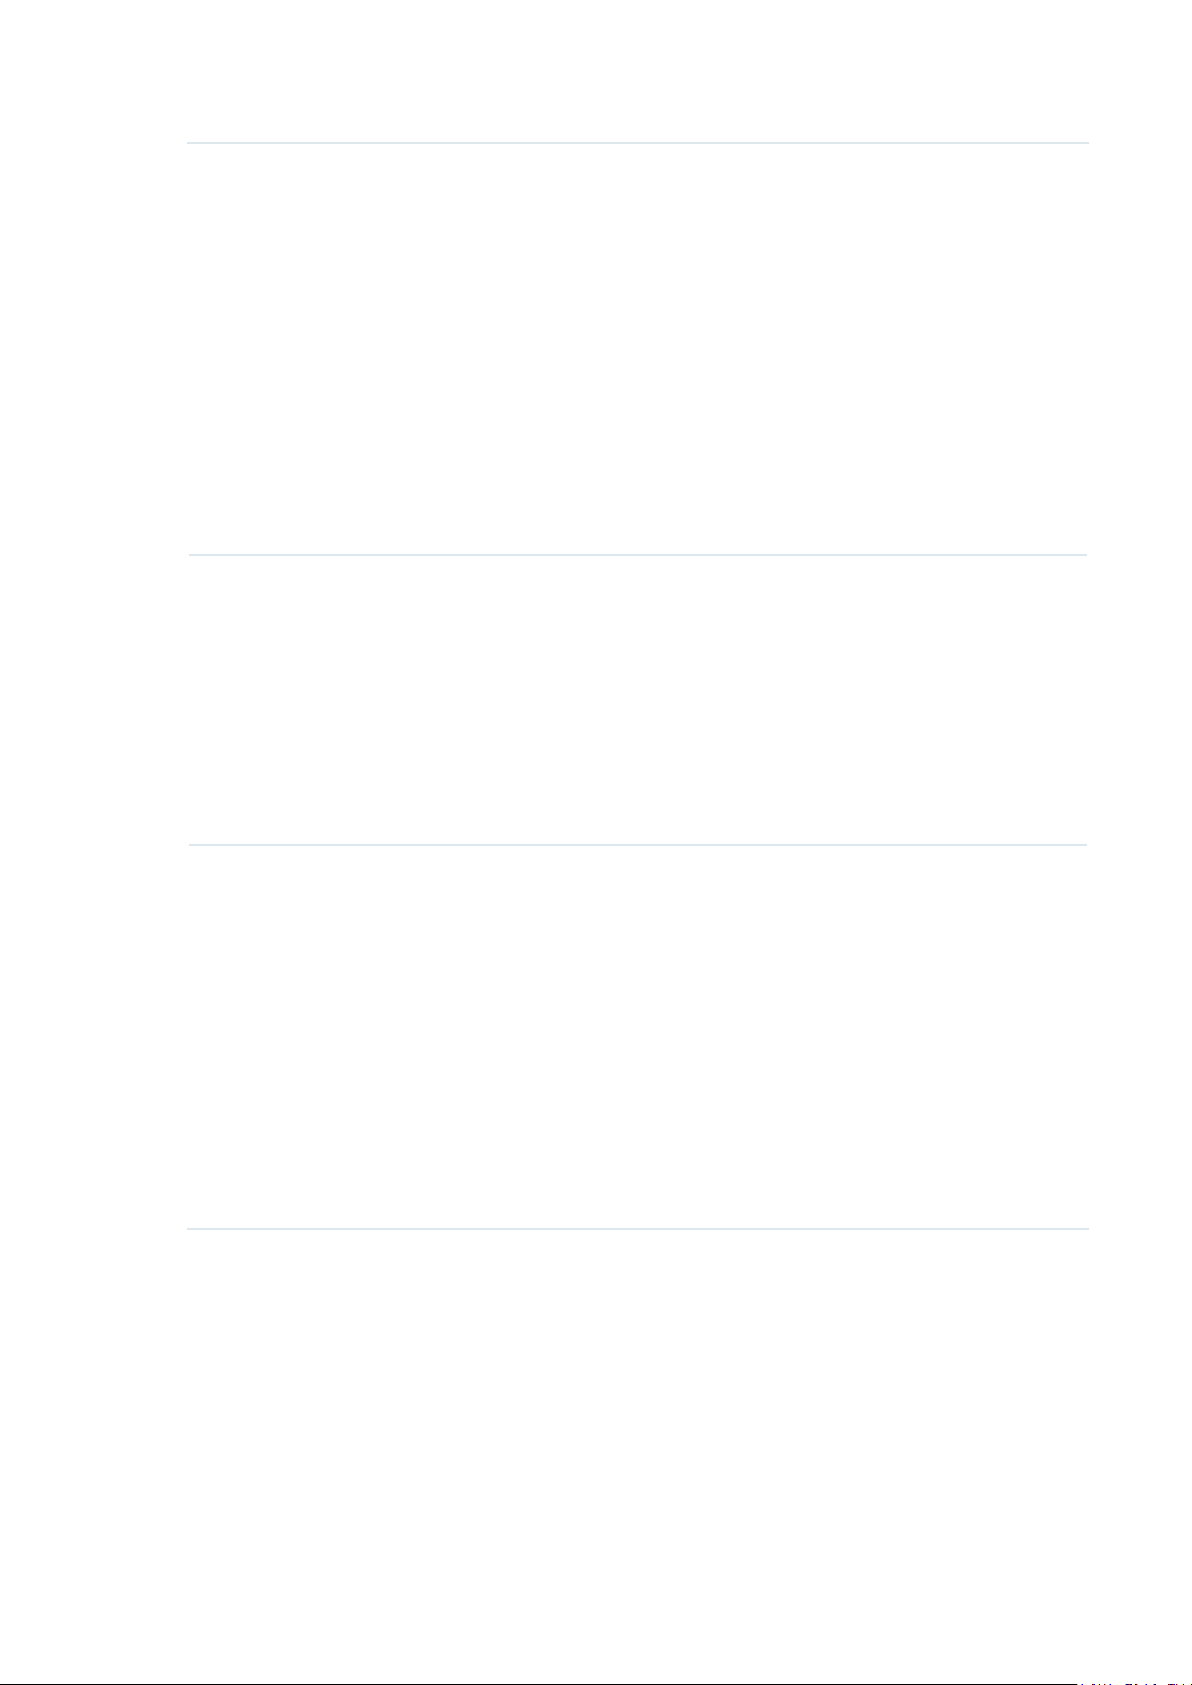Click the left end of the third divider
This screenshot has width=1192, height=1685.
(x=192, y=845)
